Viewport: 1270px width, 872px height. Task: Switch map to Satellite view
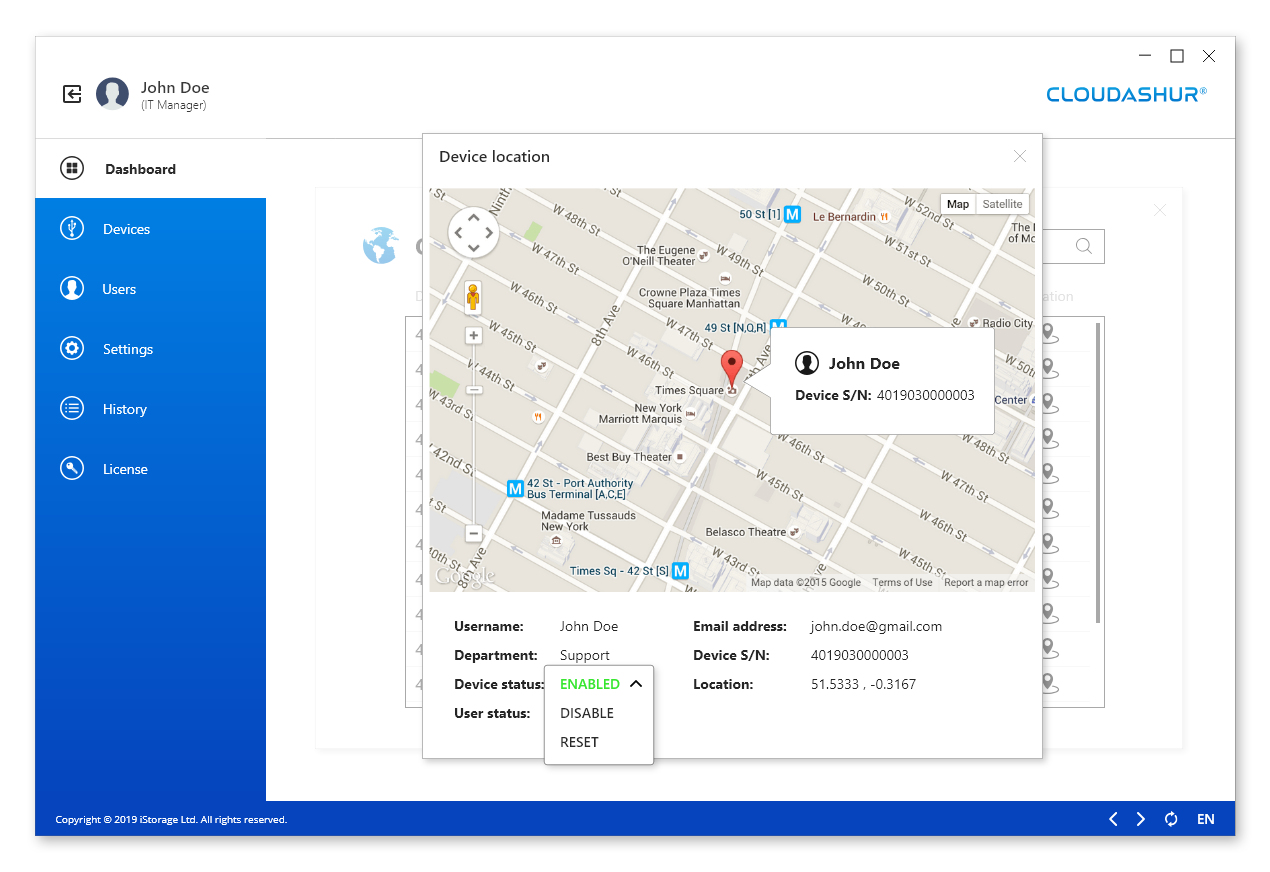[1002, 204]
